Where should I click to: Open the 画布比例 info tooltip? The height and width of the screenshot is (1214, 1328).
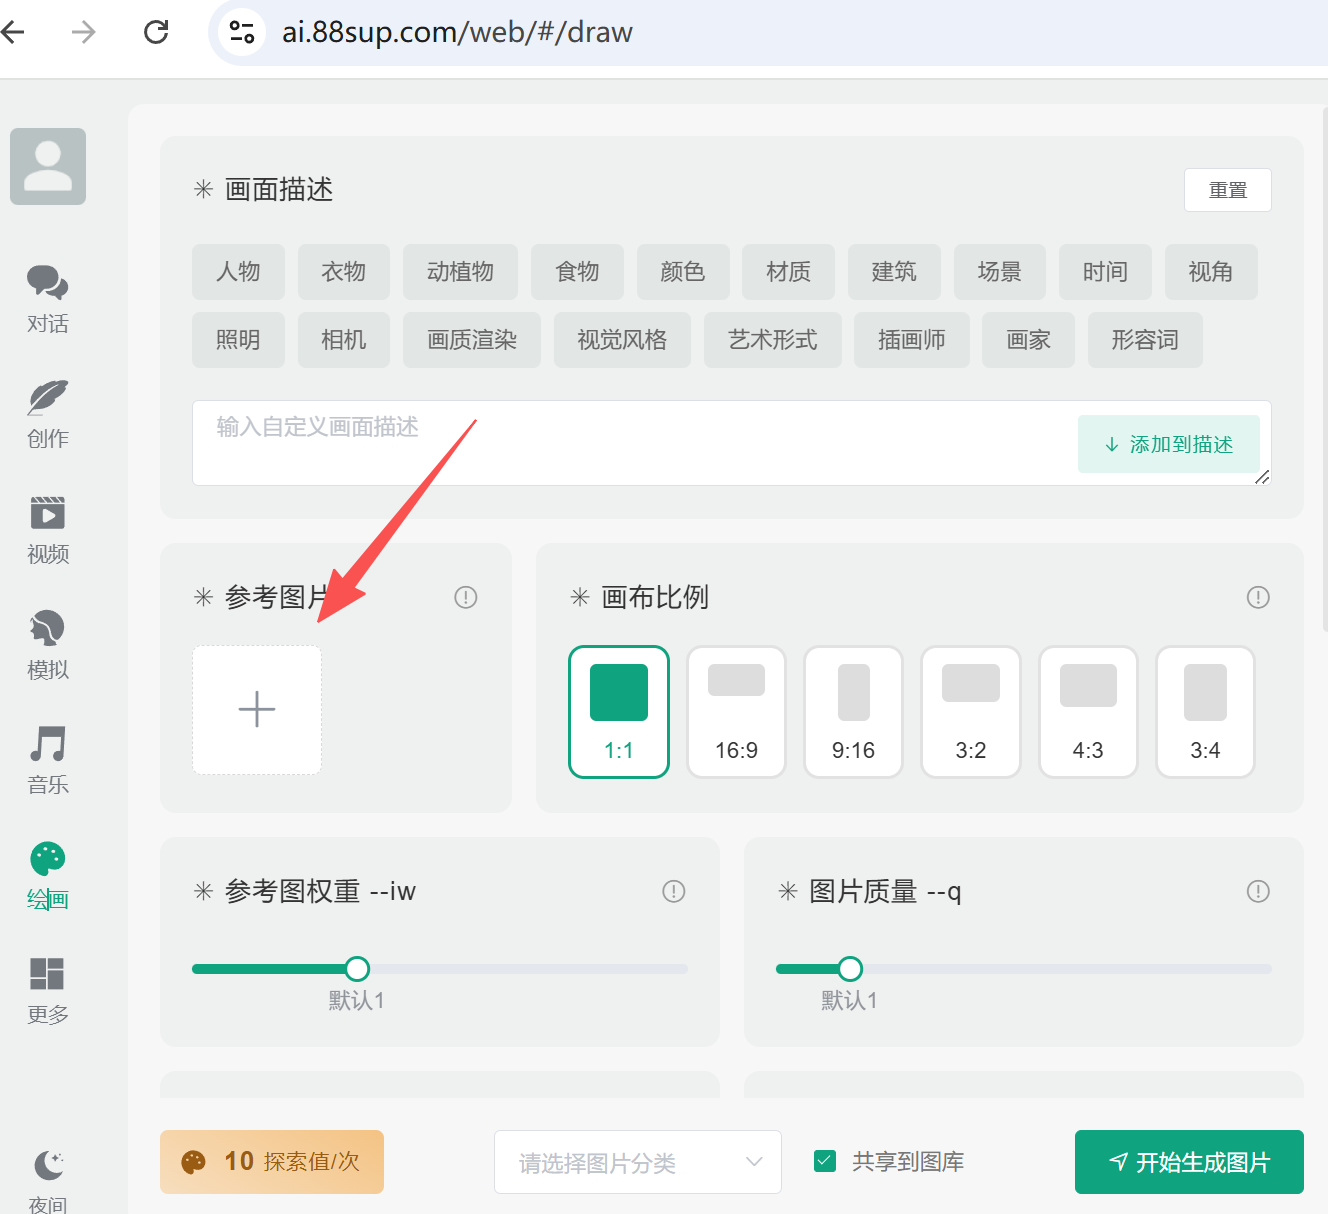click(1258, 597)
